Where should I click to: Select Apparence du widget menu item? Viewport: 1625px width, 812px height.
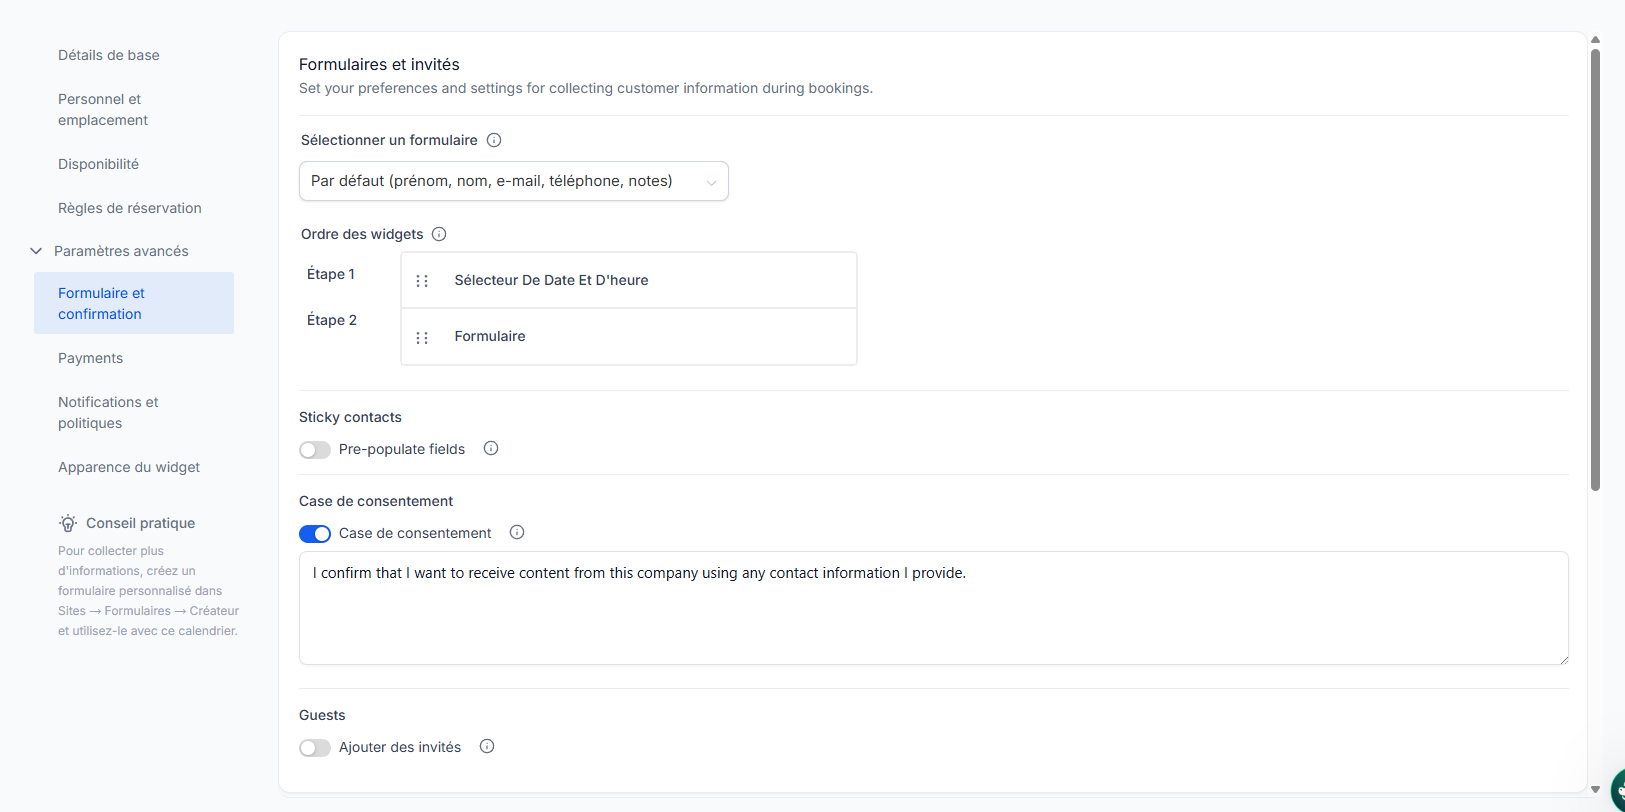(129, 467)
